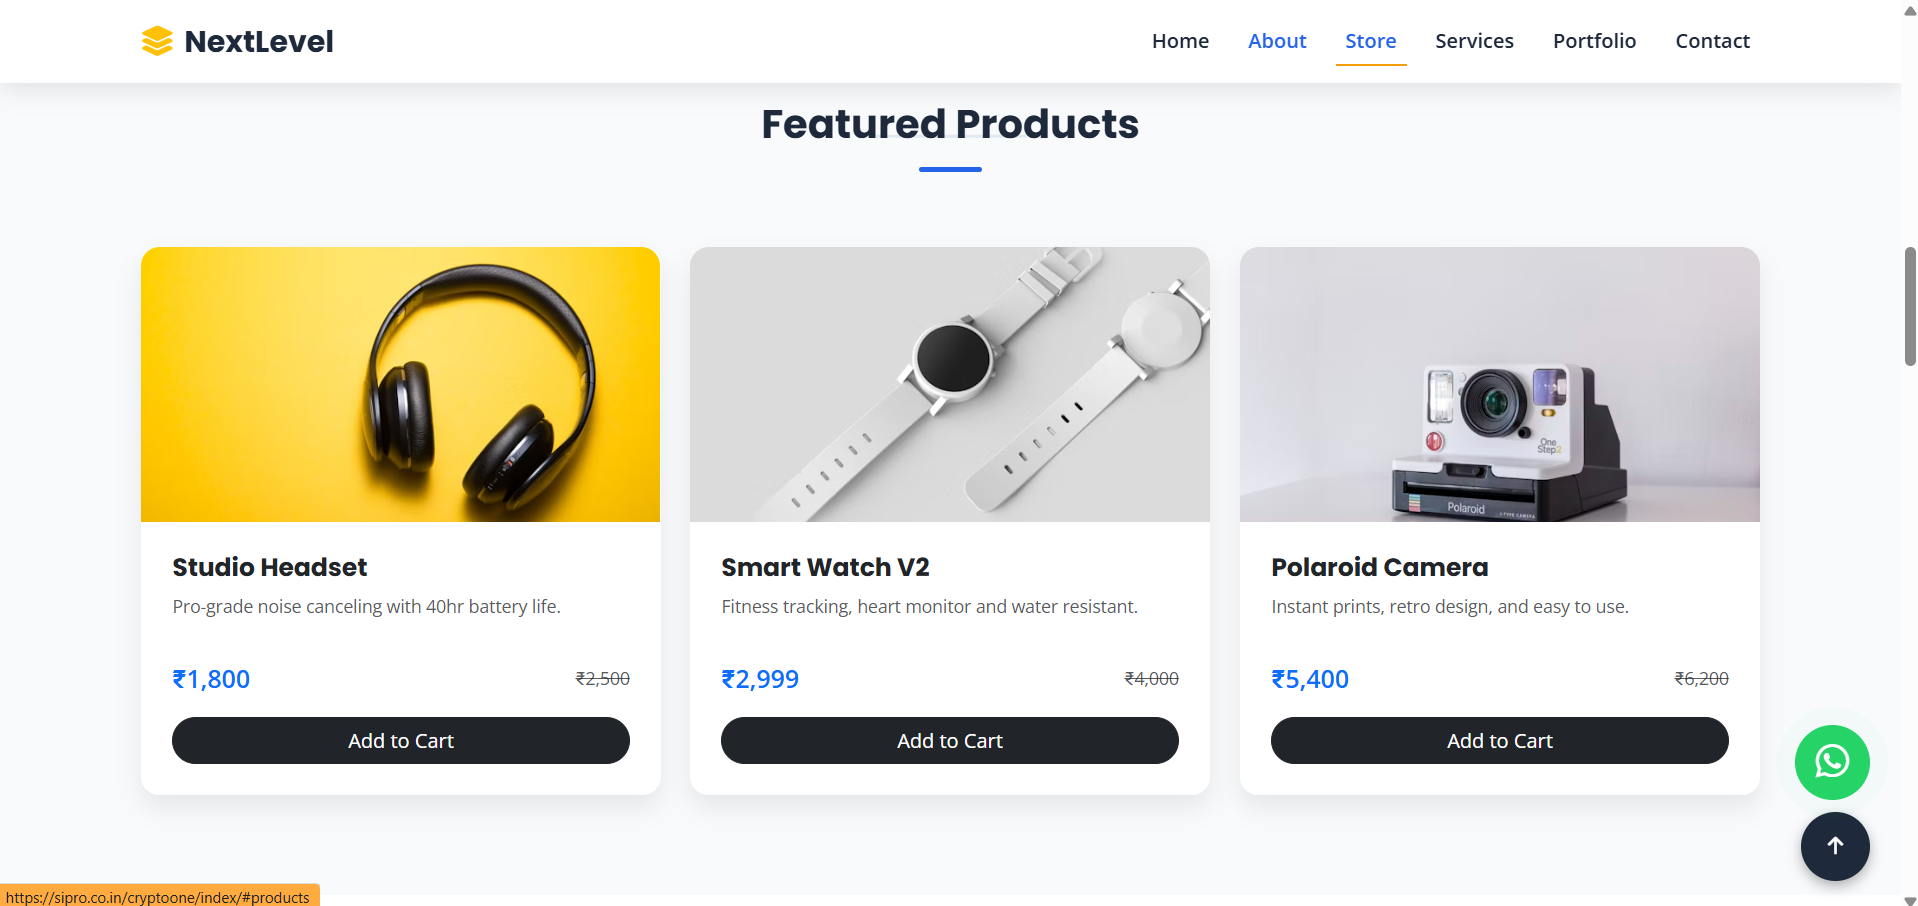Click the back-to-top arrow button
This screenshot has width=1918, height=906.
(1835, 846)
